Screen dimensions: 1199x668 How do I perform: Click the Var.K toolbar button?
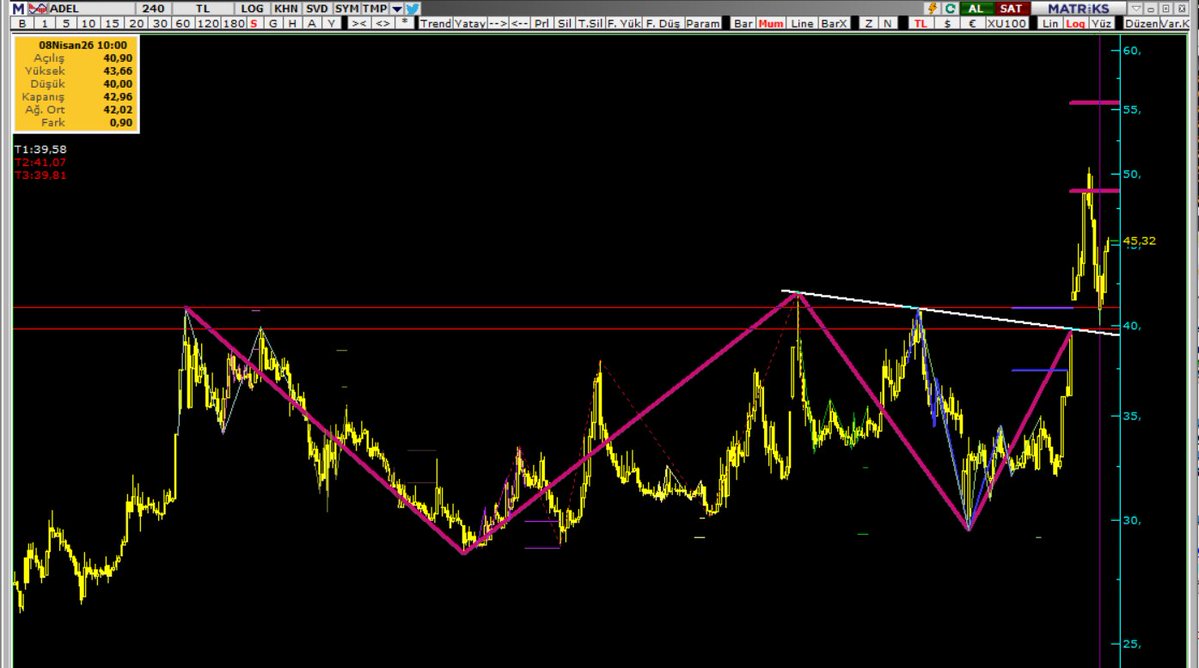1175,24
